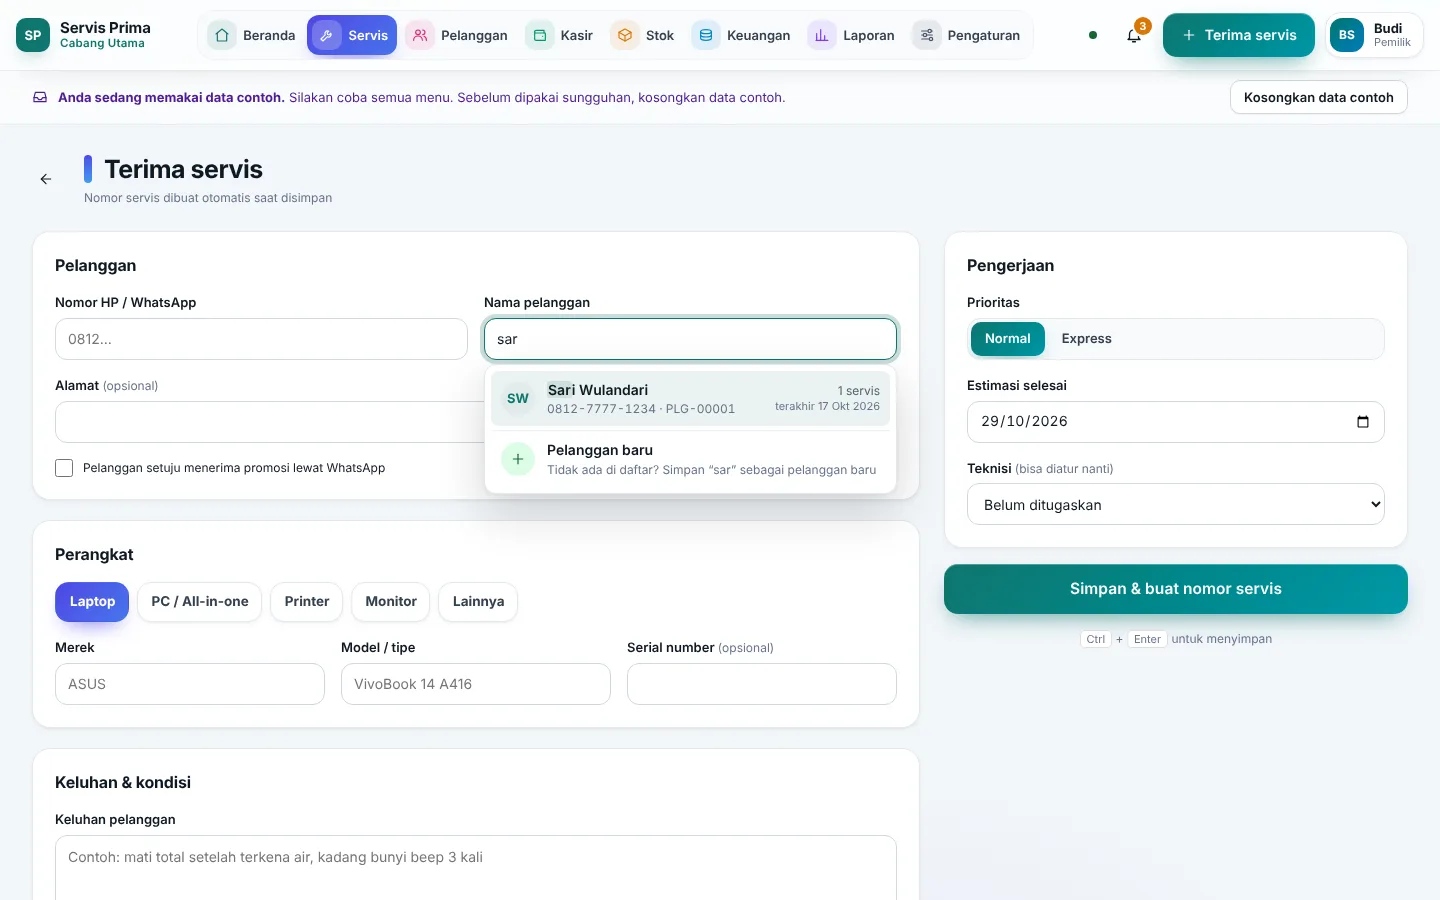Select Normal priority option

(1007, 339)
